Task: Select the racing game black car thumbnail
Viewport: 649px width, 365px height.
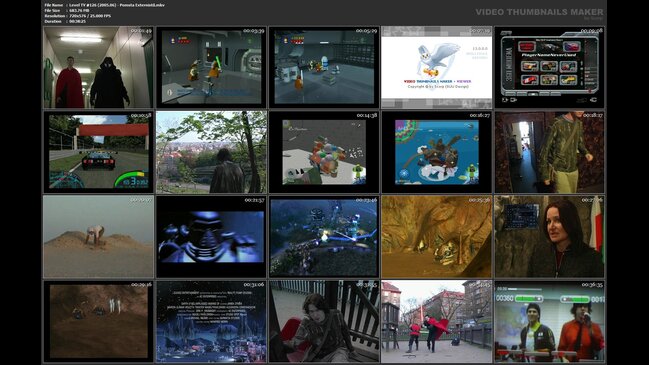Action: (x=98, y=152)
